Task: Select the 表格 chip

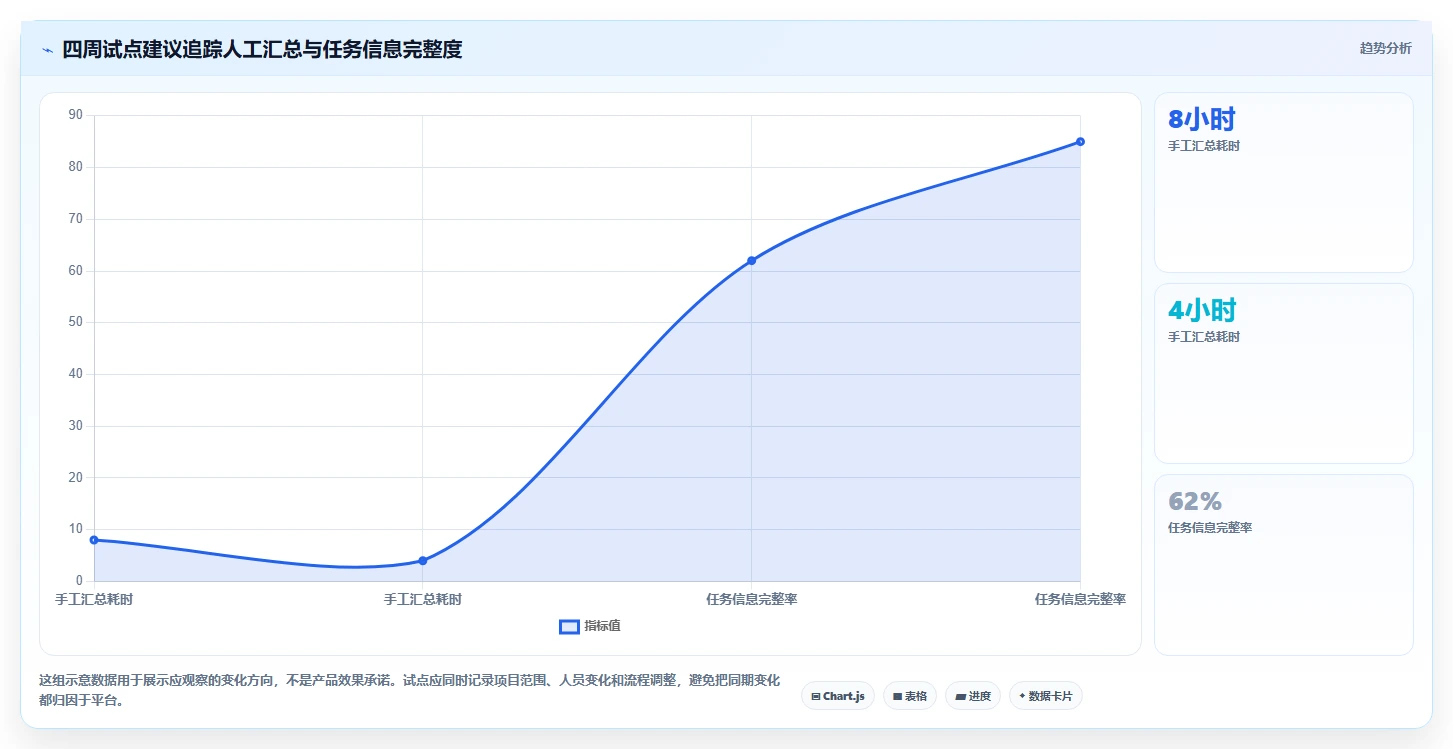Action: click(910, 696)
